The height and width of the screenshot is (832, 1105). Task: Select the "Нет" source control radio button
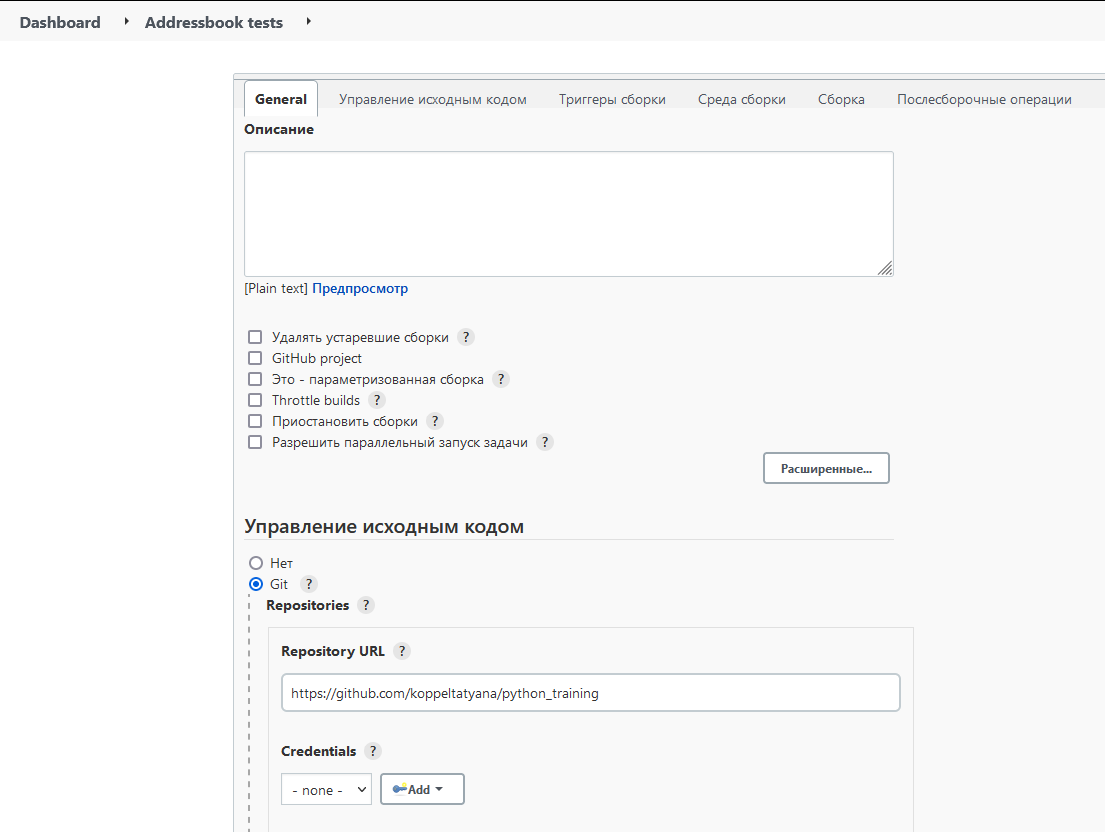click(x=256, y=563)
